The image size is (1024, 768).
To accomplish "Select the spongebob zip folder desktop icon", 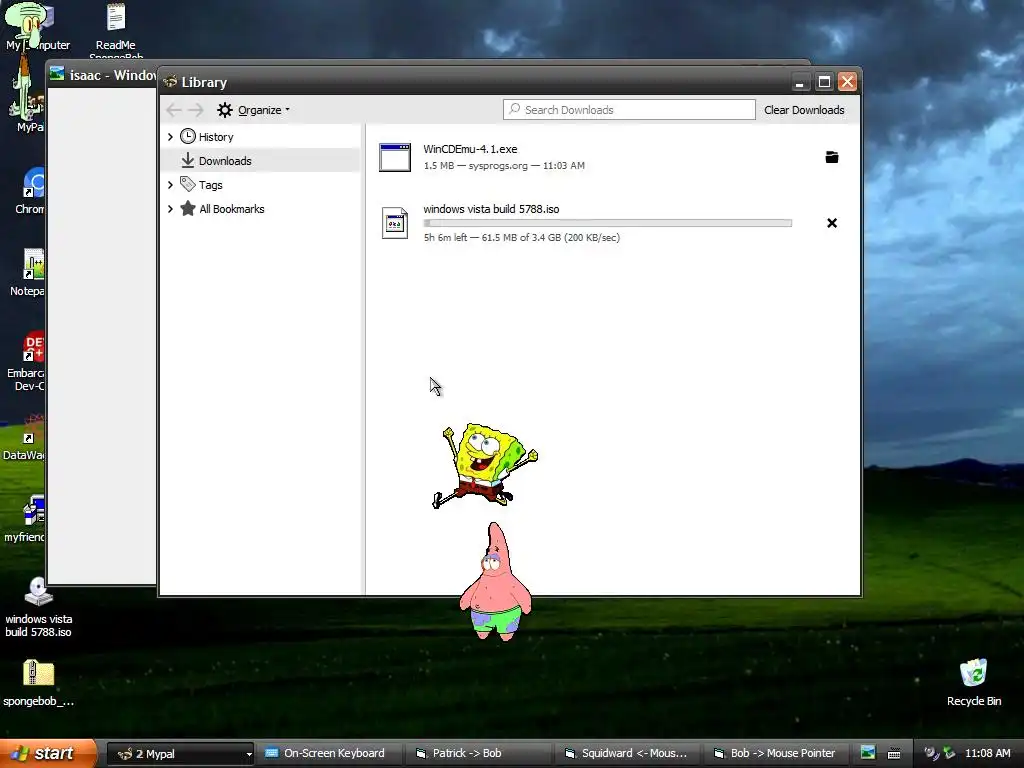I will click(x=39, y=682).
